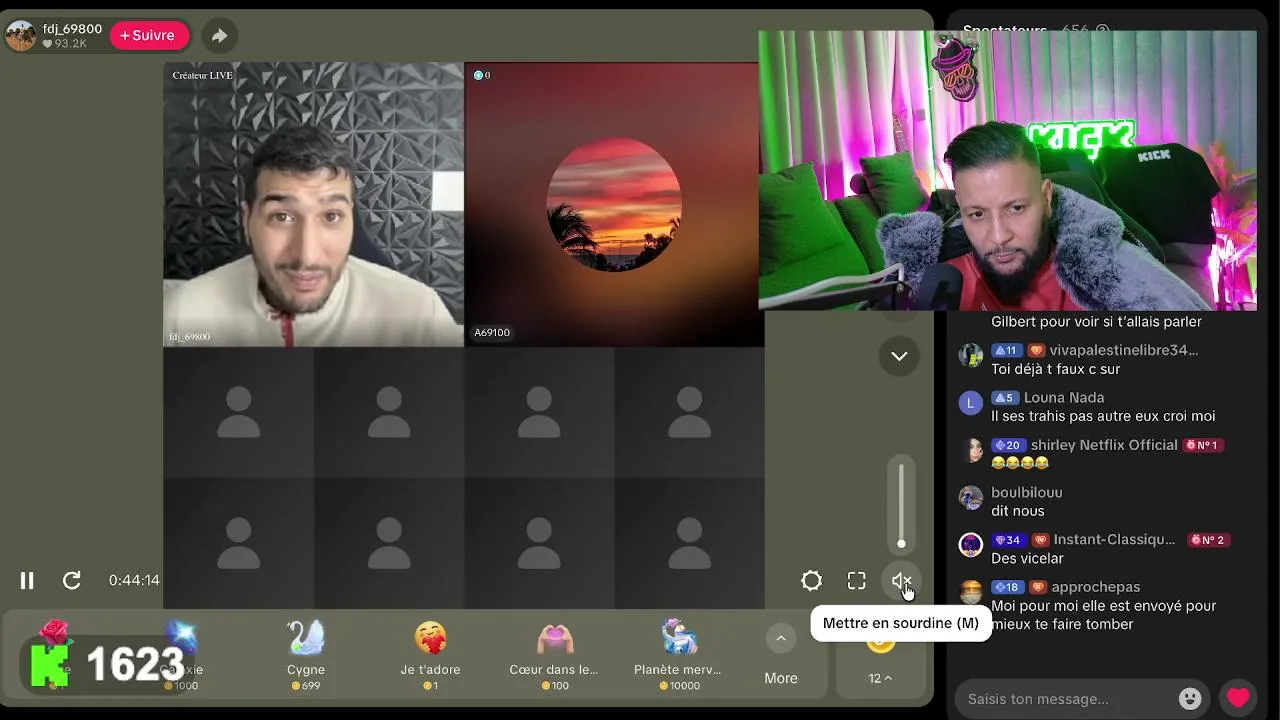Click elapsed time 0:44:14
Image resolution: width=1280 pixels, height=720 pixels.
point(134,580)
